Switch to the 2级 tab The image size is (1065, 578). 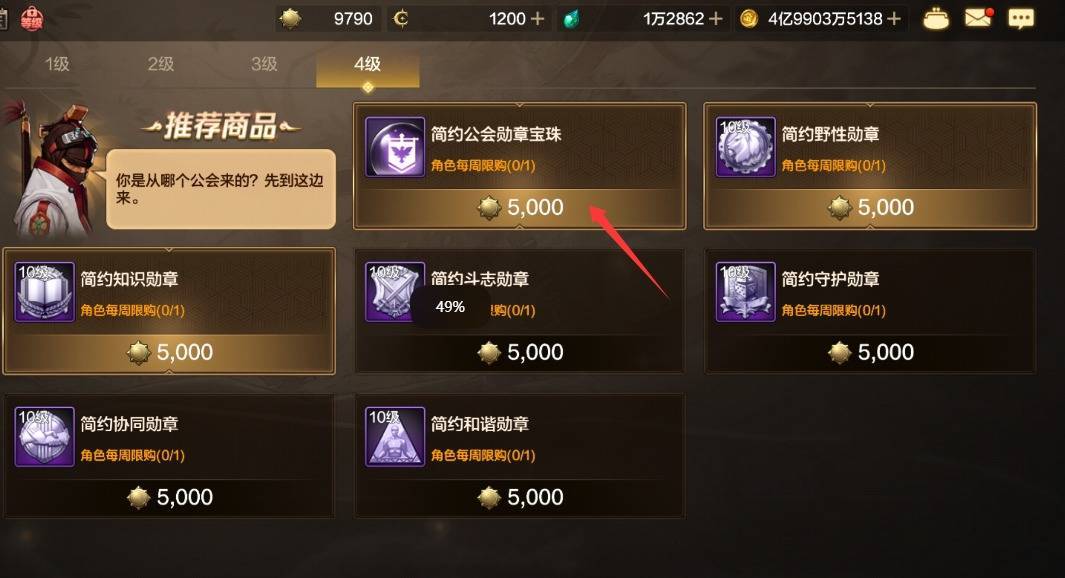click(x=161, y=65)
